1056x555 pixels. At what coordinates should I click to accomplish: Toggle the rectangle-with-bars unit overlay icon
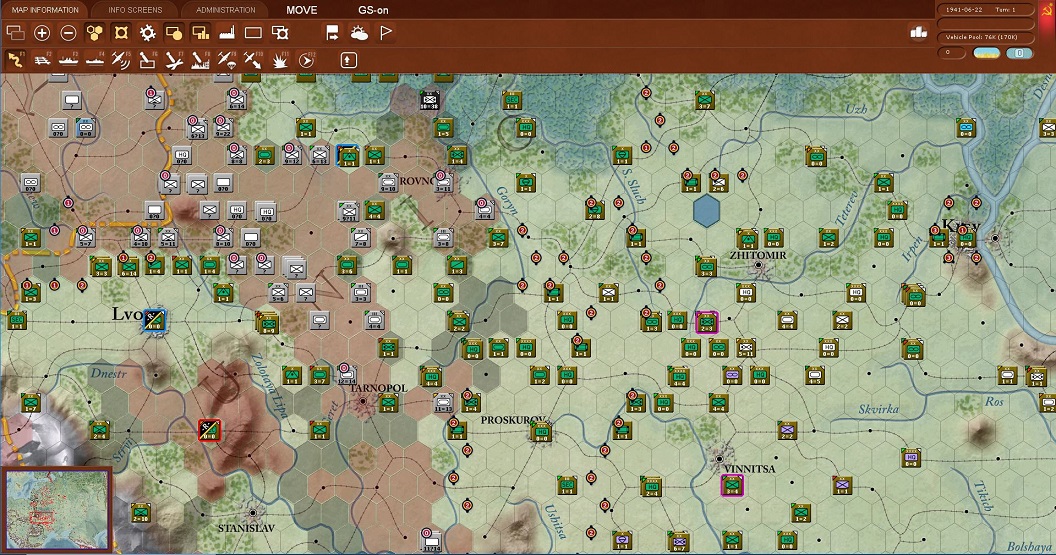point(200,32)
